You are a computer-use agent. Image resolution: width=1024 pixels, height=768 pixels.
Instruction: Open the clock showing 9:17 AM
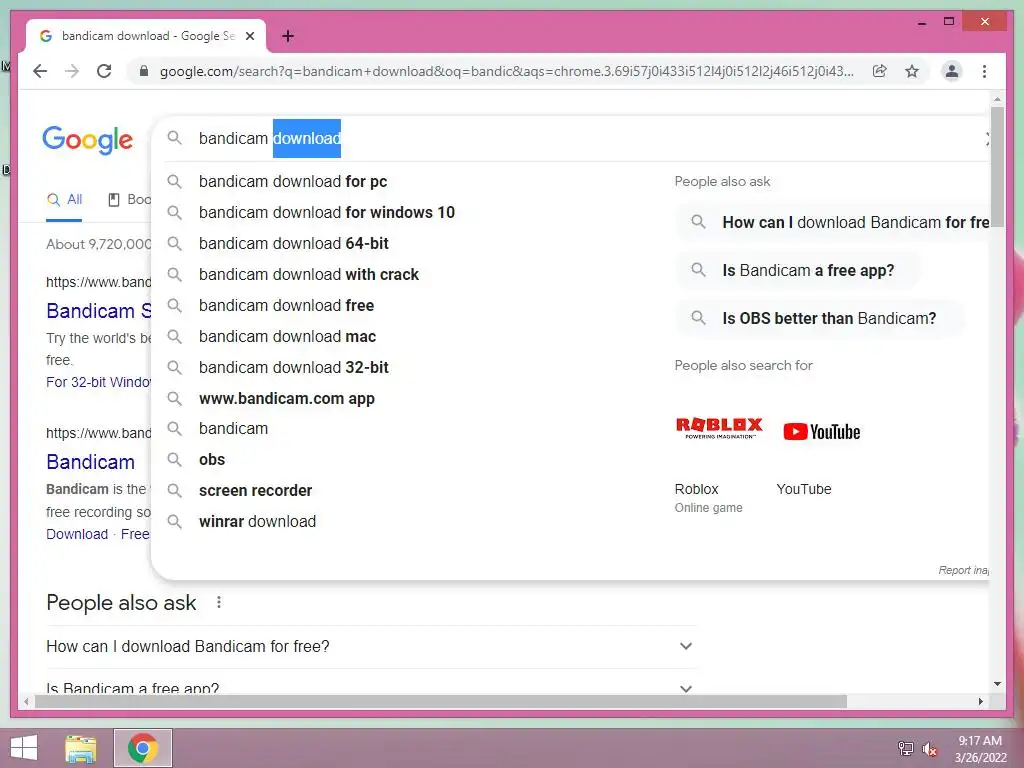(x=980, y=749)
